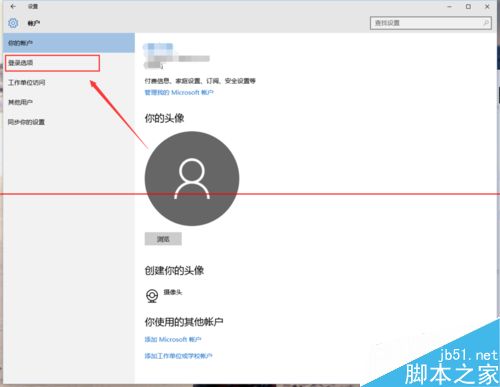This screenshot has width=500, height=387.
Task: Click the 摄像头 label
Action: tap(173, 292)
